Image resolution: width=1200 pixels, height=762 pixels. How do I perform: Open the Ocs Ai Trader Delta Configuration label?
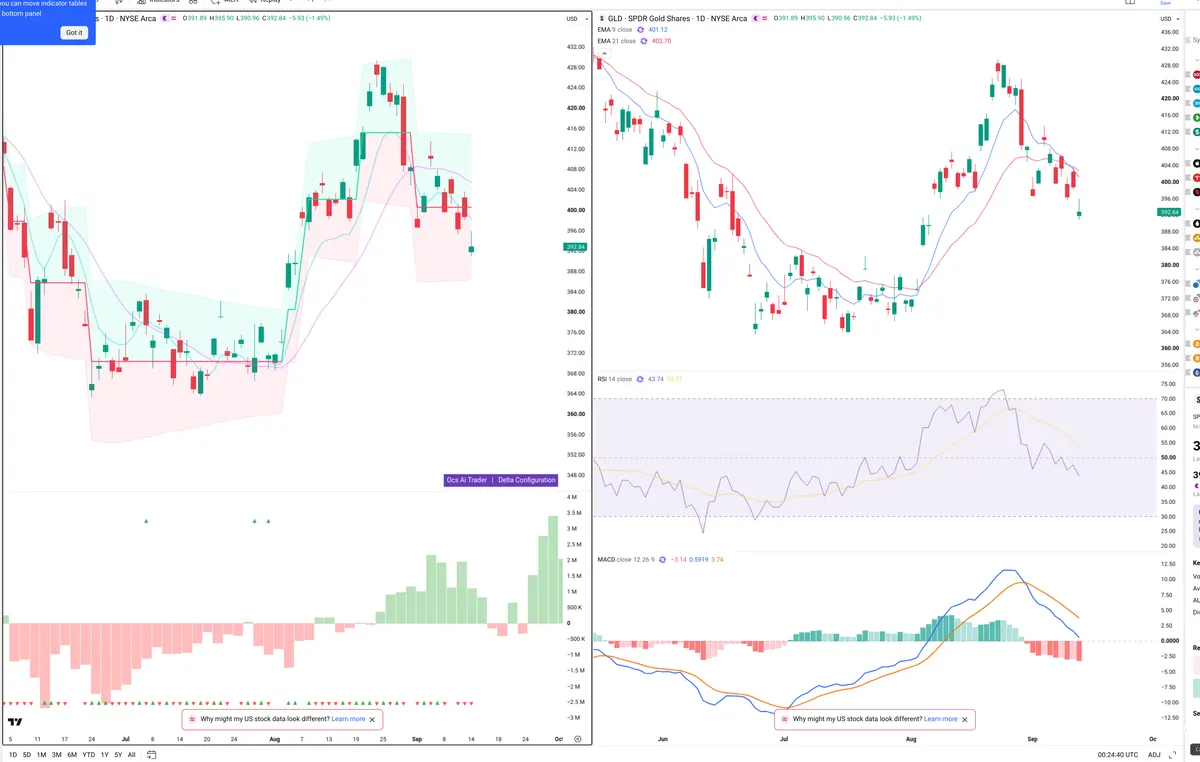click(x=500, y=480)
